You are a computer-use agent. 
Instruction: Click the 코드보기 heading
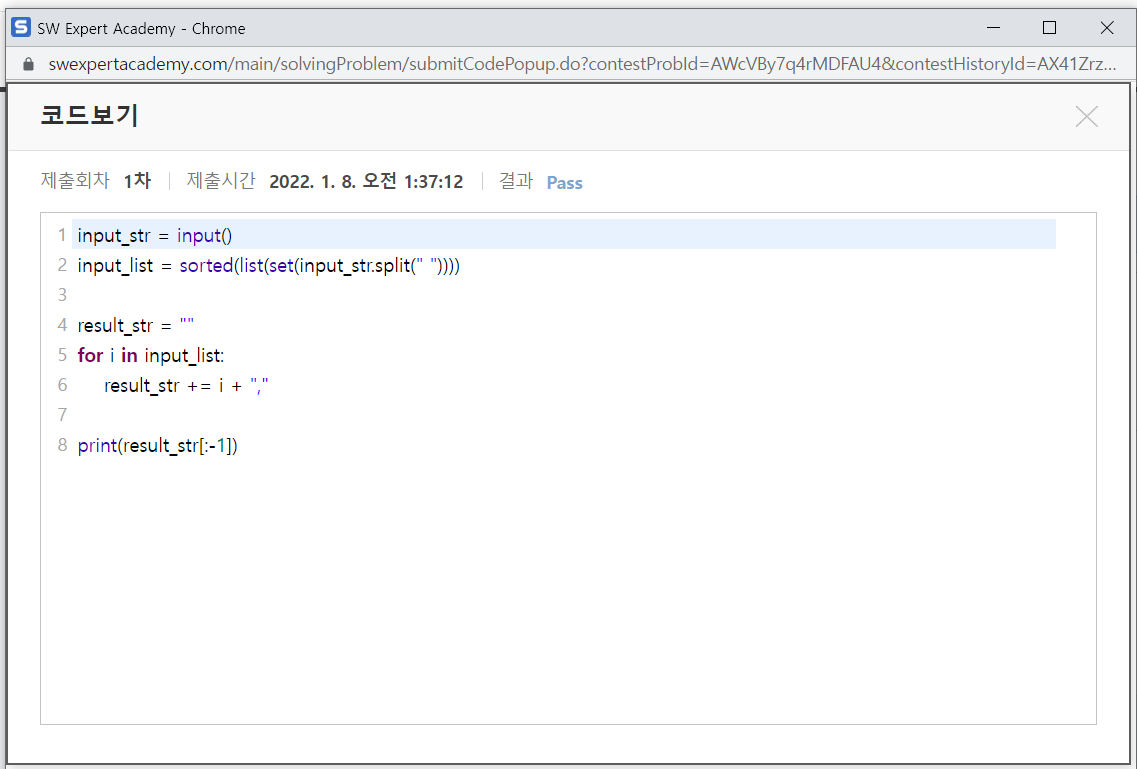tap(89, 116)
